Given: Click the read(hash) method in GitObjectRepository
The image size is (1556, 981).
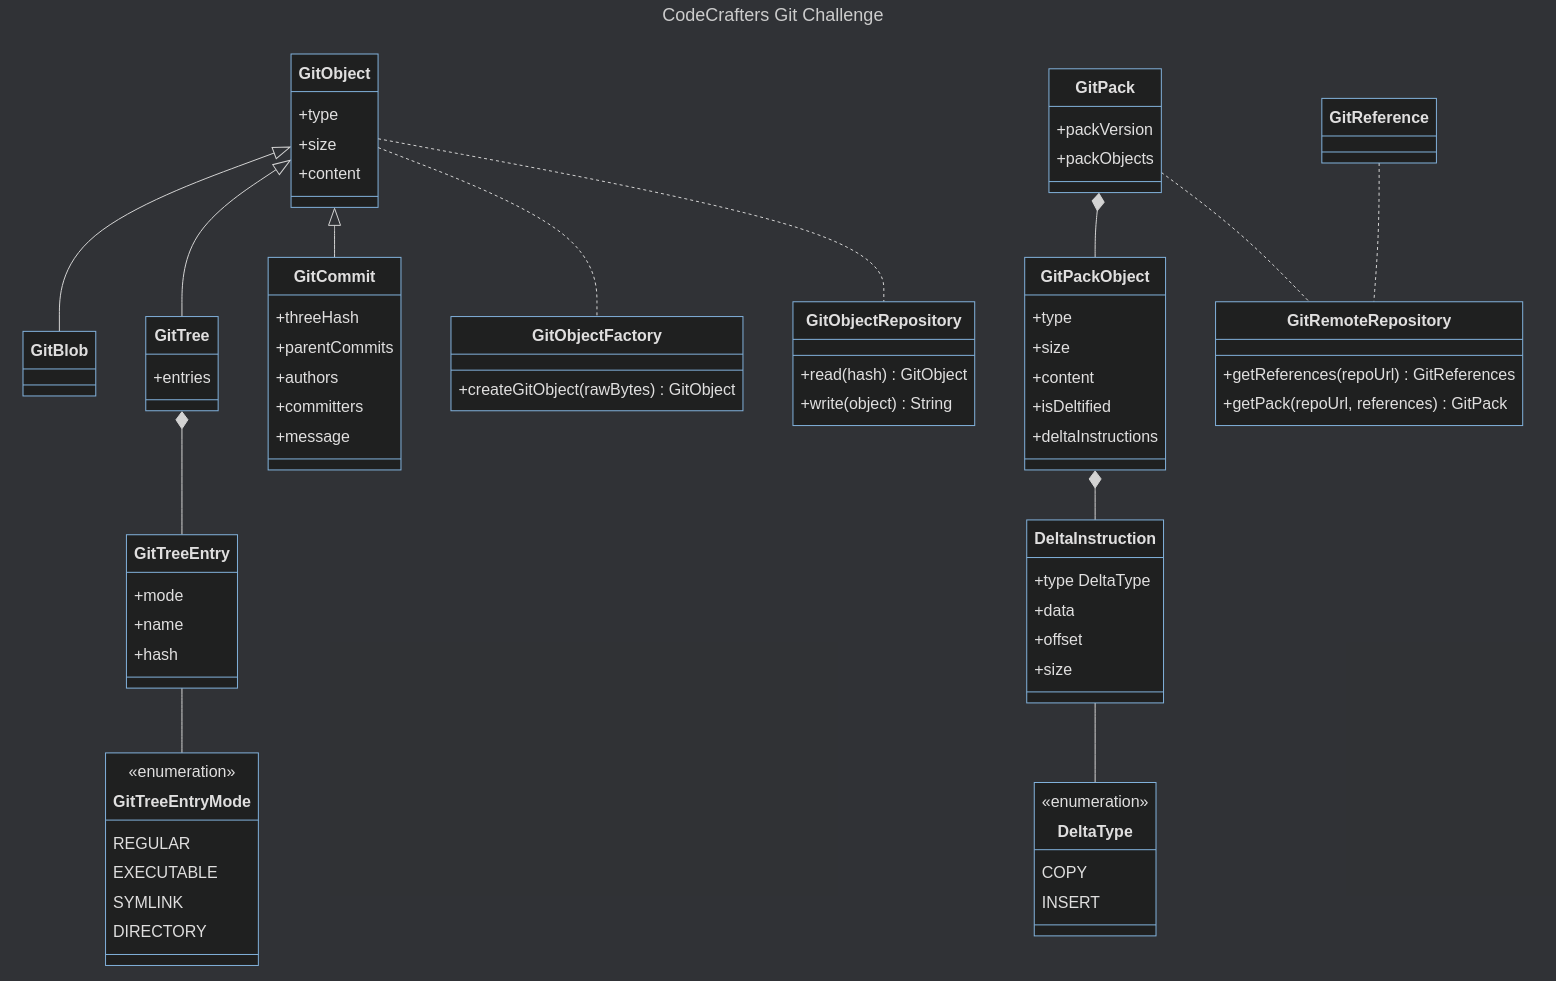Looking at the screenshot, I should 883,375.
